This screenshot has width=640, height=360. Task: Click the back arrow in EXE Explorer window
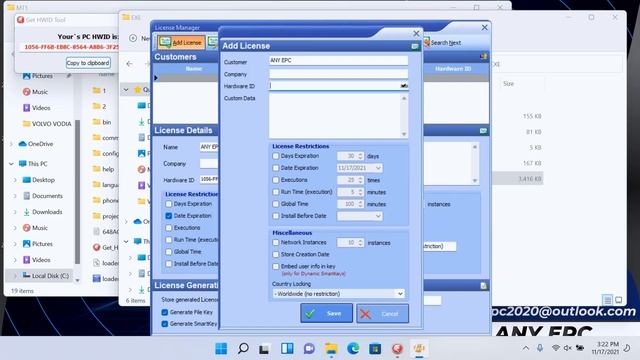point(129,64)
